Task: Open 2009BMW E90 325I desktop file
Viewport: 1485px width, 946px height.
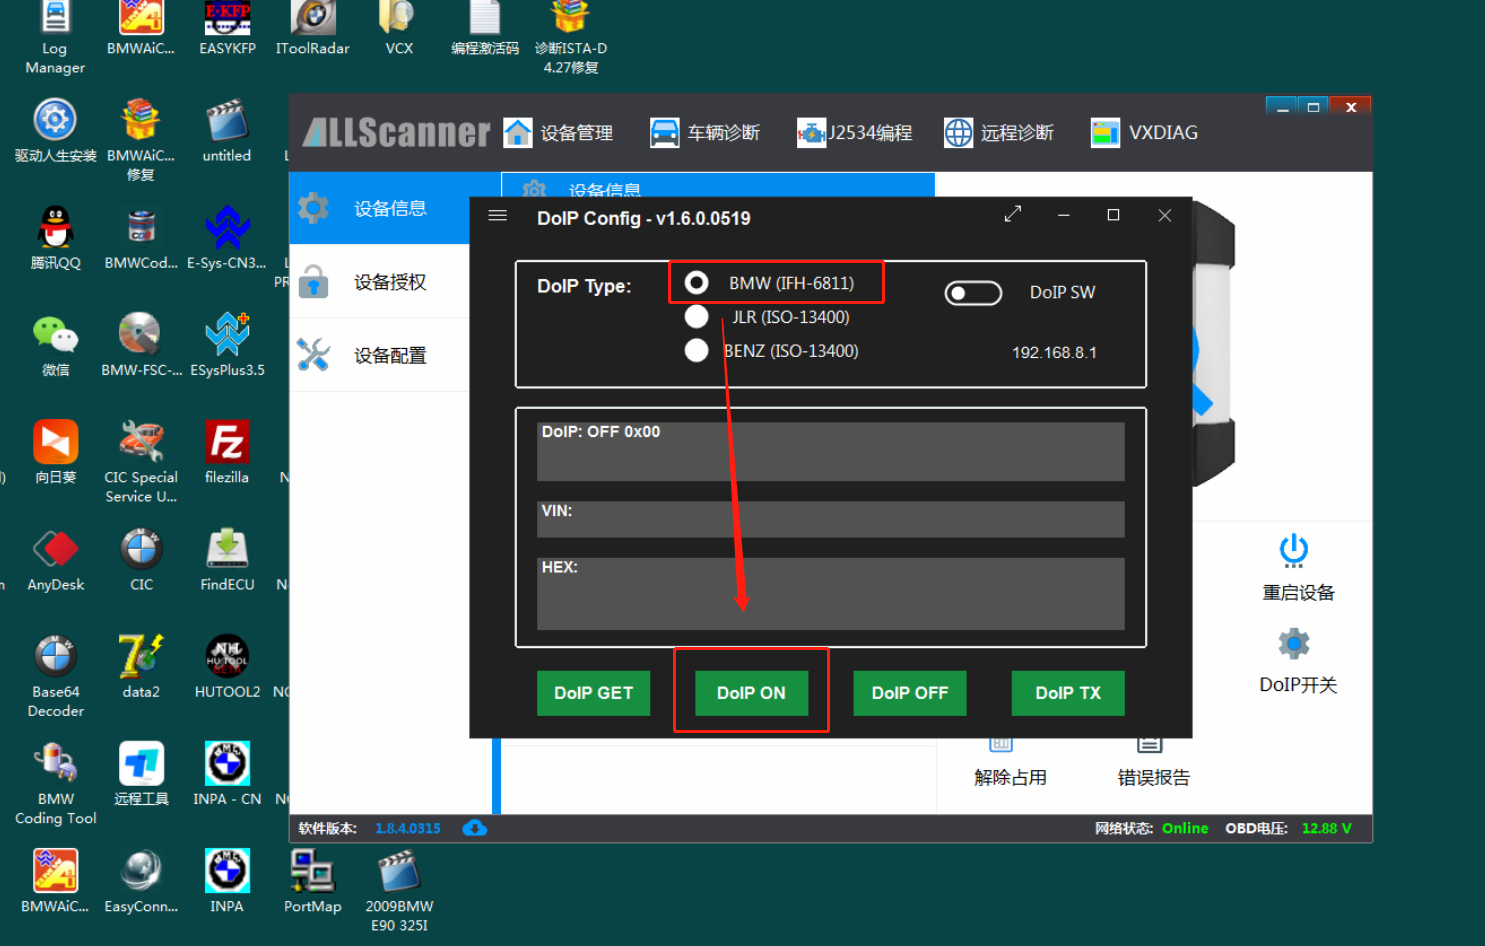Action: pos(399,890)
